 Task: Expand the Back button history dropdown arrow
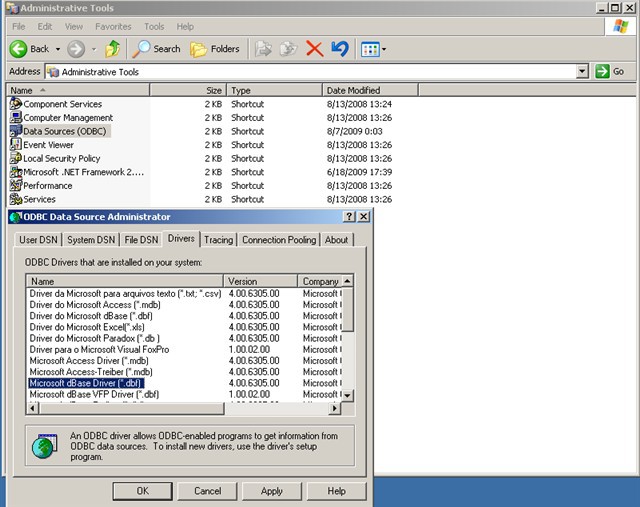58,49
